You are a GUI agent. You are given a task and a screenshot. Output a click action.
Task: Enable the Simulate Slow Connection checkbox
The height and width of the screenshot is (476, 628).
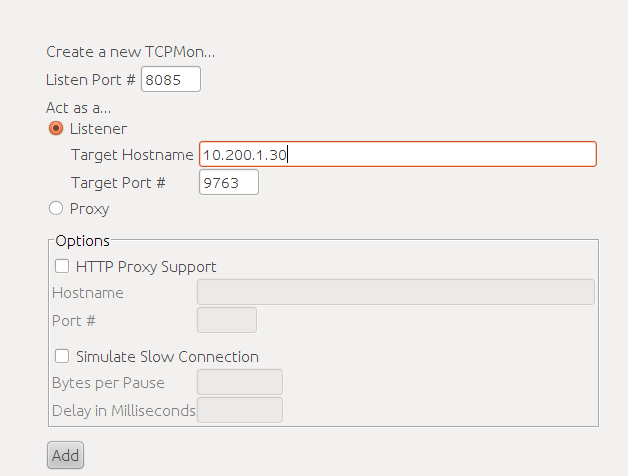point(62,356)
